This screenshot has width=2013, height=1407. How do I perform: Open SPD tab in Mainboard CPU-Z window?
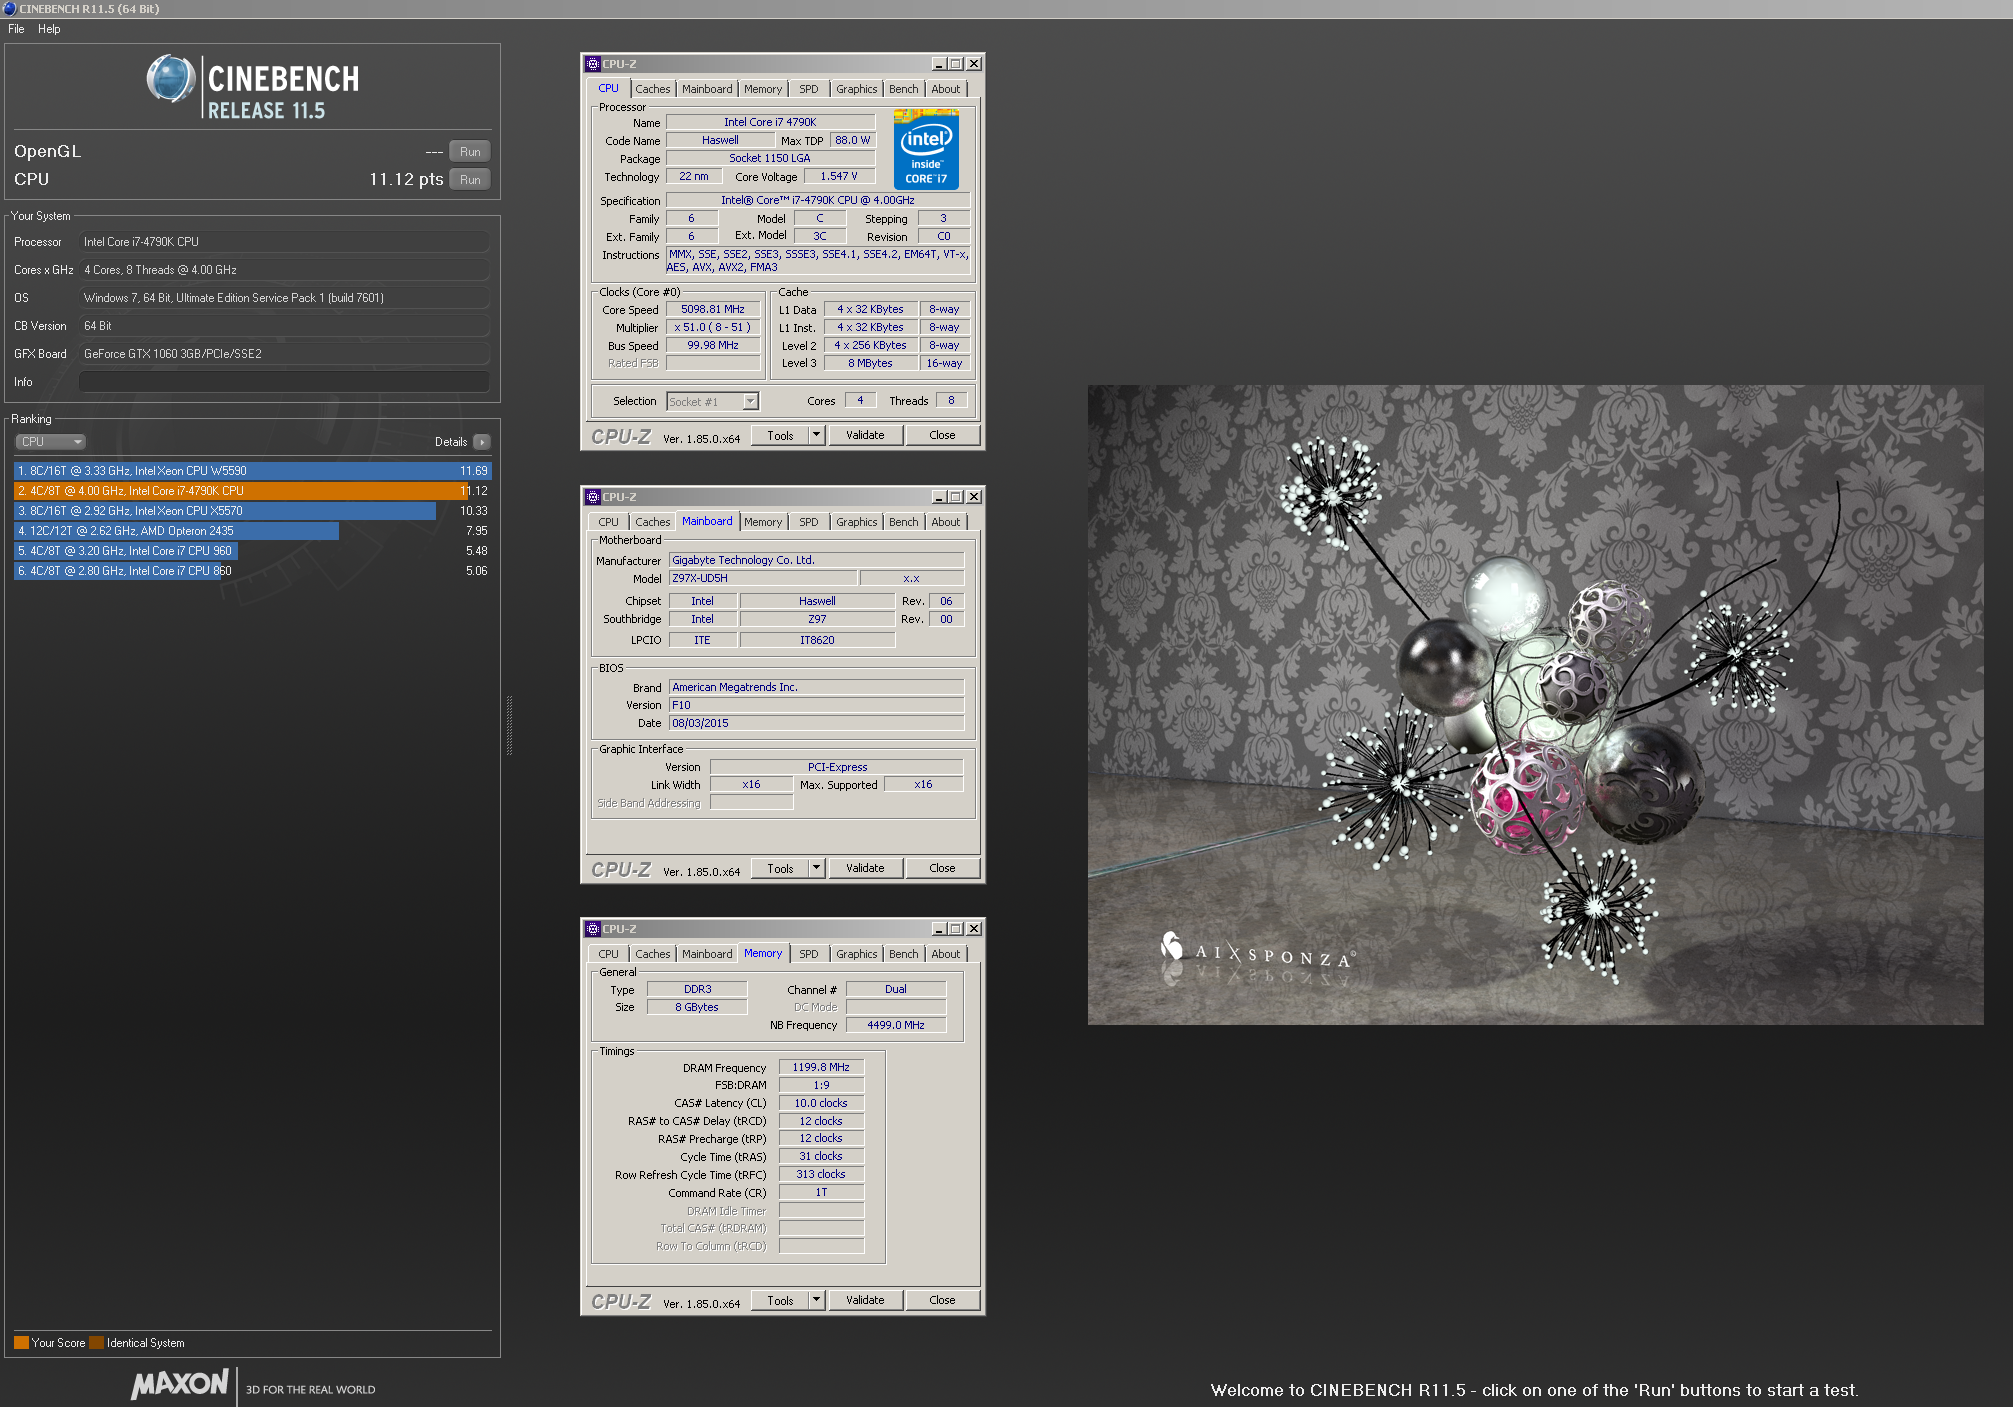tap(809, 522)
